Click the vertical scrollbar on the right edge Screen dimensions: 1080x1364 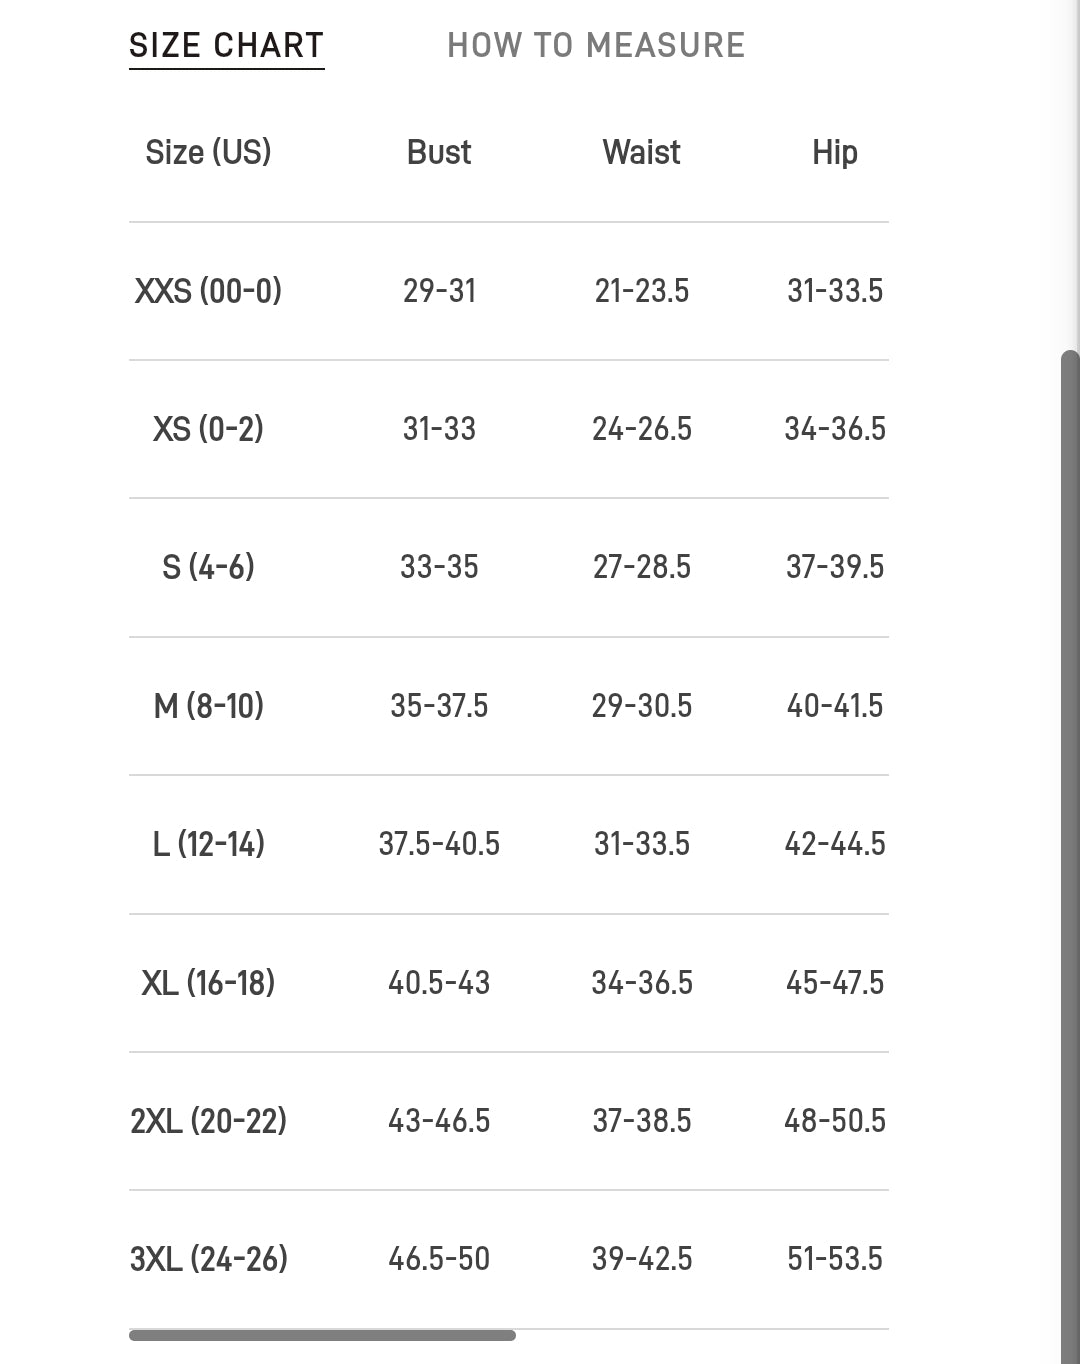point(1070,856)
